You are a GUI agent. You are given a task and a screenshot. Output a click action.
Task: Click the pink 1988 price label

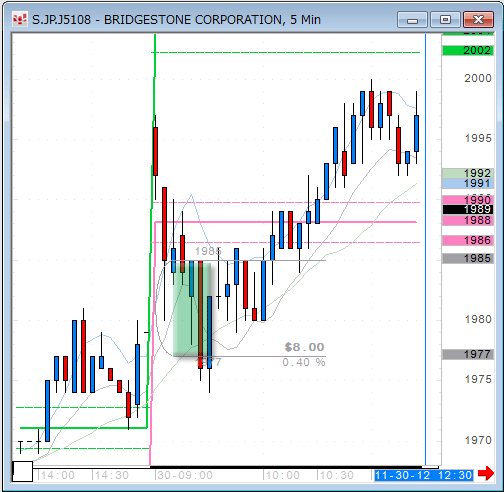(468, 220)
